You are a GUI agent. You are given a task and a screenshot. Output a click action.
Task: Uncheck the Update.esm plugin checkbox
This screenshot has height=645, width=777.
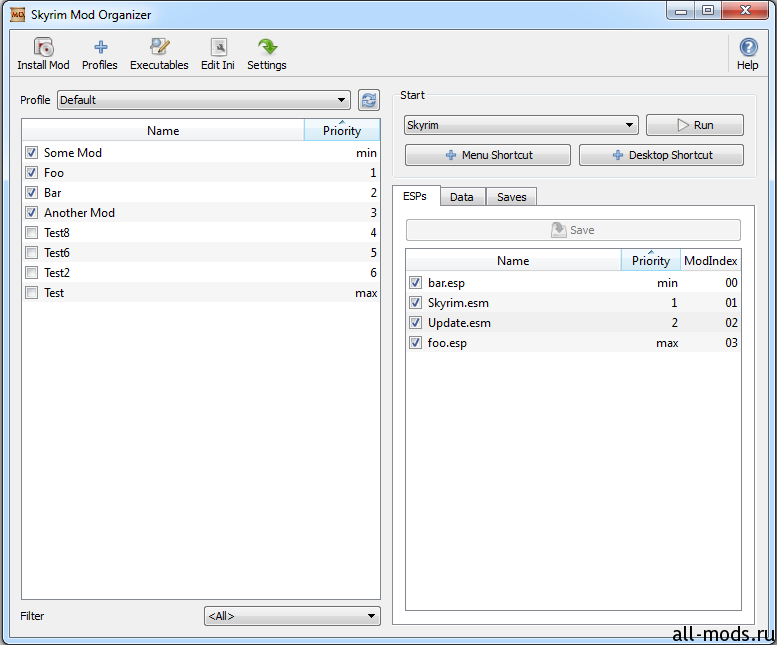tap(415, 323)
